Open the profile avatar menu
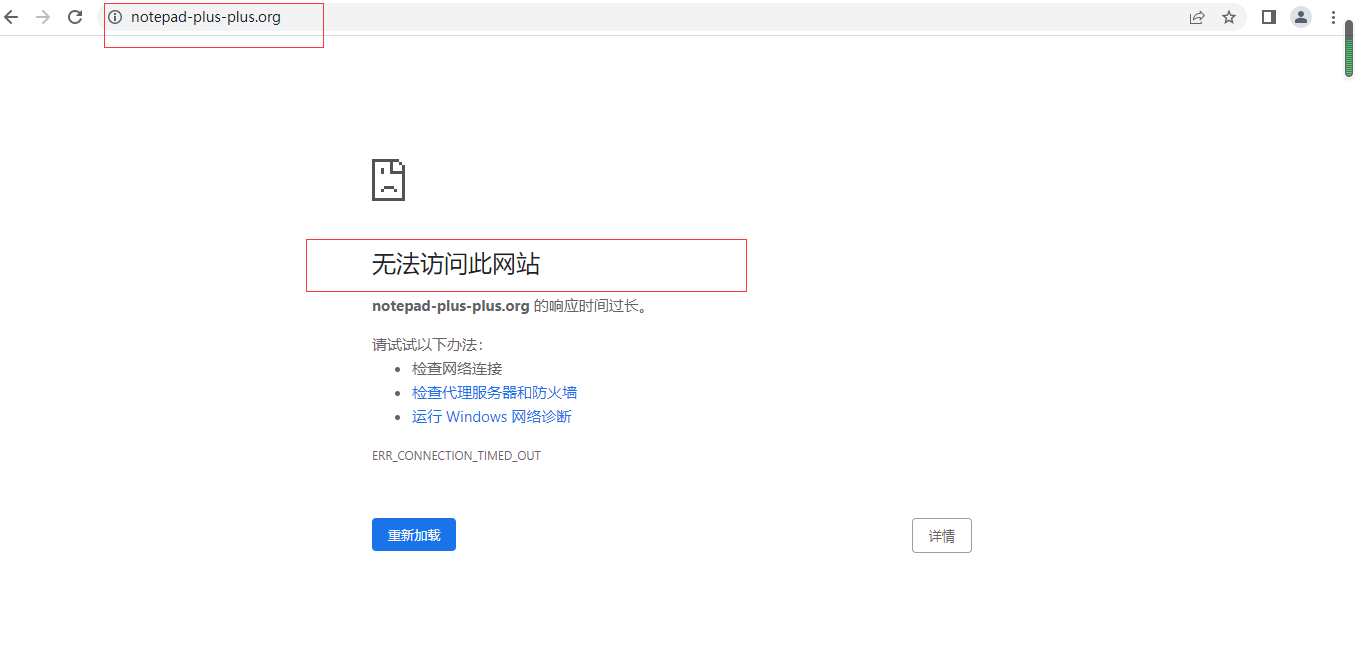 click(1301, 17)
